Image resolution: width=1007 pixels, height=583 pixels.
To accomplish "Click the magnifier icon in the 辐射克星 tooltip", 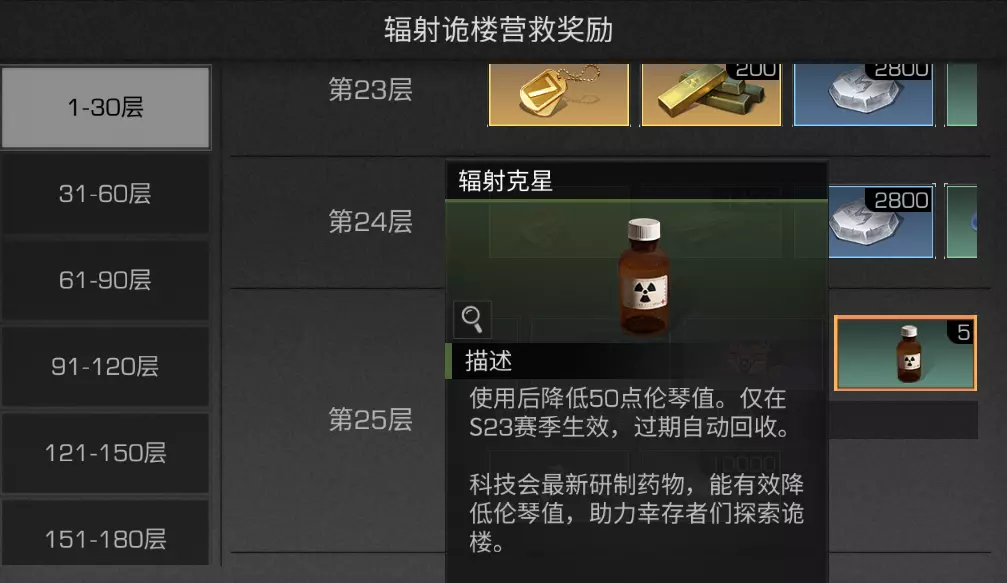I will click(x=472, y=319).
